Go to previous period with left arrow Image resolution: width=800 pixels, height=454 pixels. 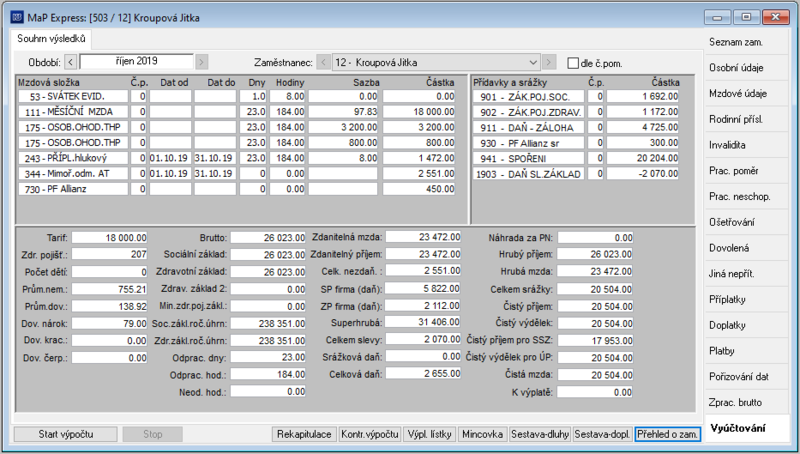71,62
